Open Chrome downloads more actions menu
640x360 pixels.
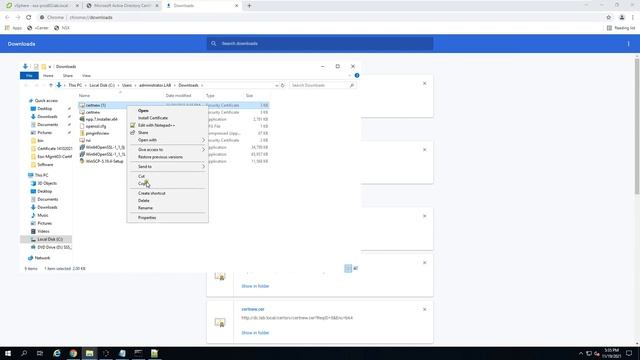point(629,44)
